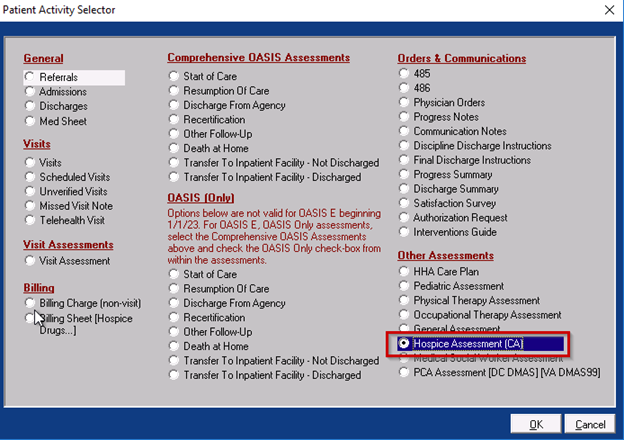The width and height of the screenshot is (624, 440).
Task: Choose the Physician Orders radio button
Action: coord(404,102)
